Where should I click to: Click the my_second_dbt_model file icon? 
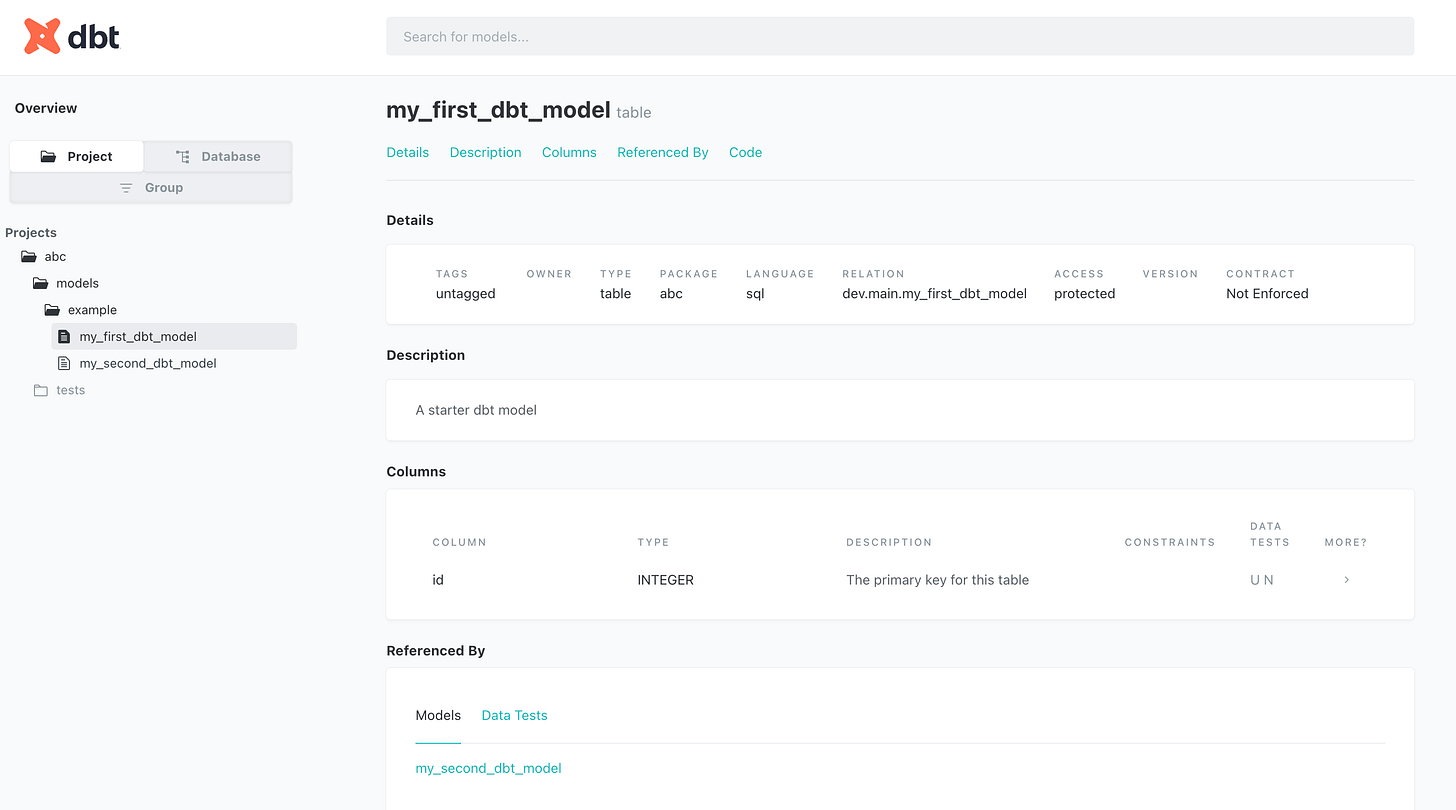point(65,363)
